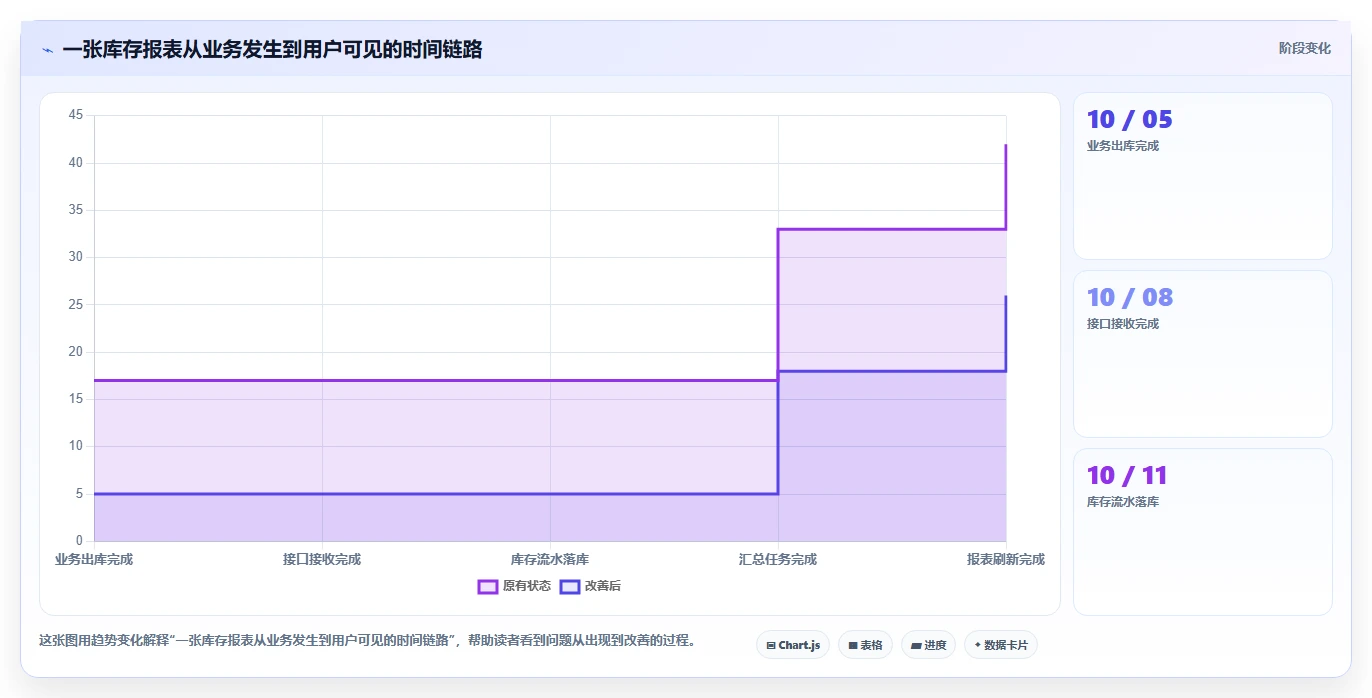Toggle the 原有状态 legend entry

[x=515, y=586]
